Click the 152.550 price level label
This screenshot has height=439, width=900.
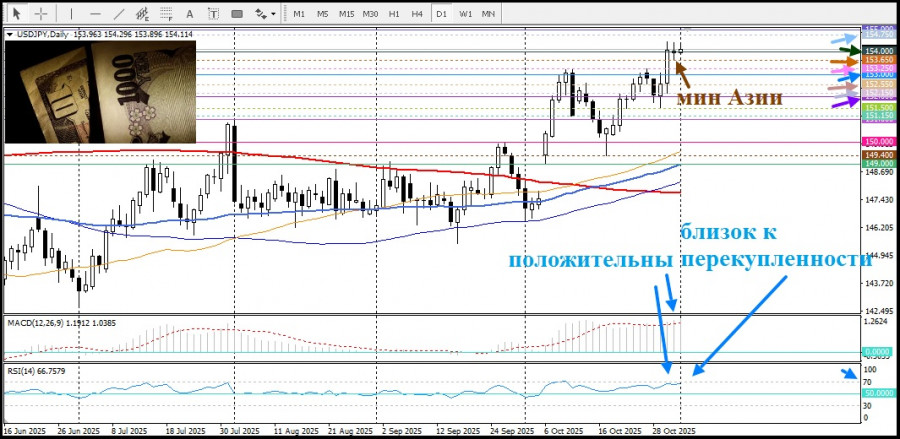click(878, 84)
